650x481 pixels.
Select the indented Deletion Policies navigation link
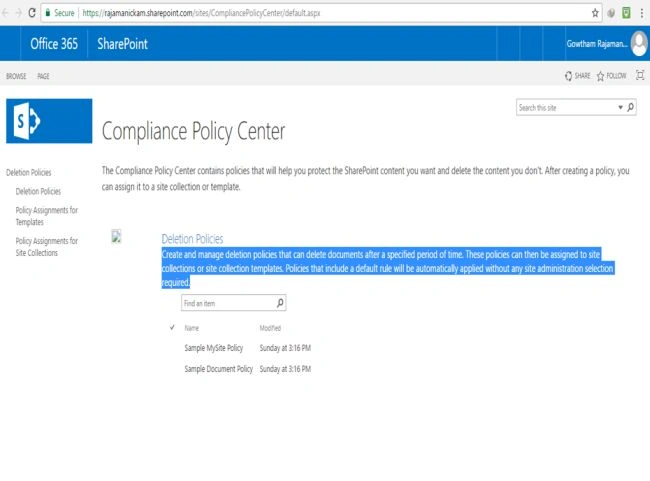click(38, 191)
